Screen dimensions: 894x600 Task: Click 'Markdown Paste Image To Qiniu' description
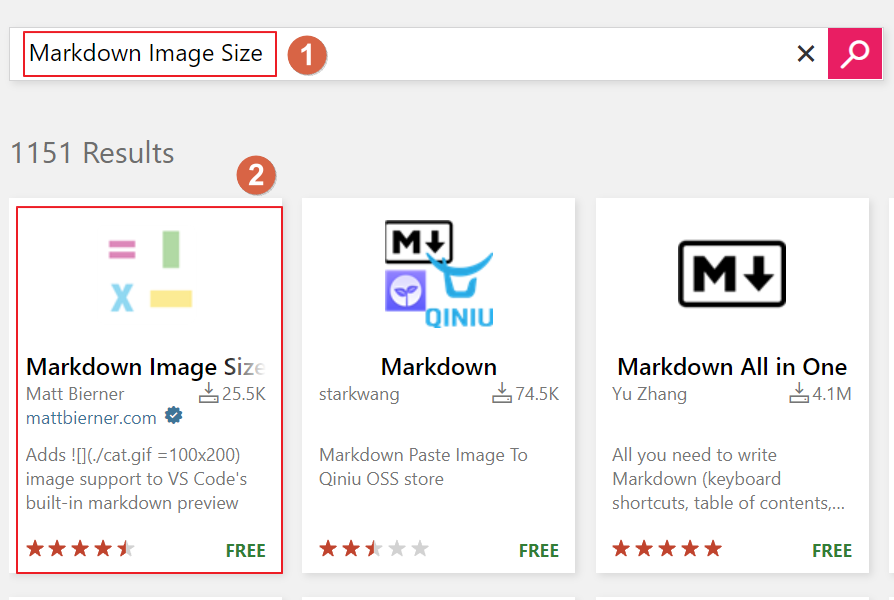423,467
